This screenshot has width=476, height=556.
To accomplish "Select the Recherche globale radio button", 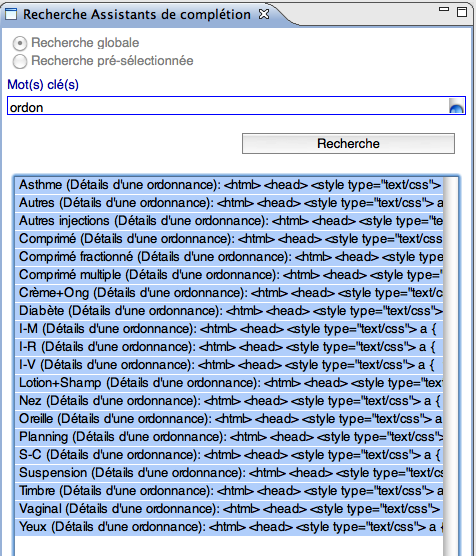I will (x=20, y=43).
